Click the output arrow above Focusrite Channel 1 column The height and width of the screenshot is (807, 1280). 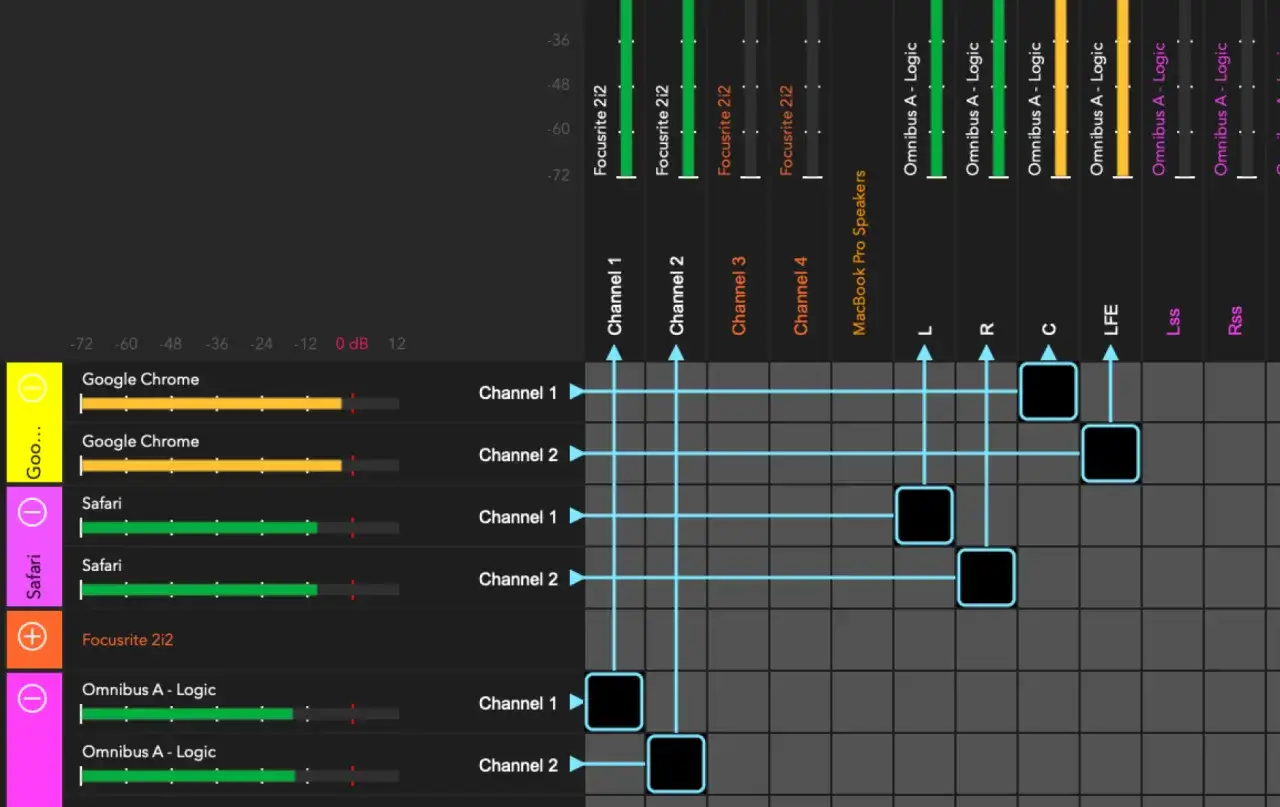614,352
